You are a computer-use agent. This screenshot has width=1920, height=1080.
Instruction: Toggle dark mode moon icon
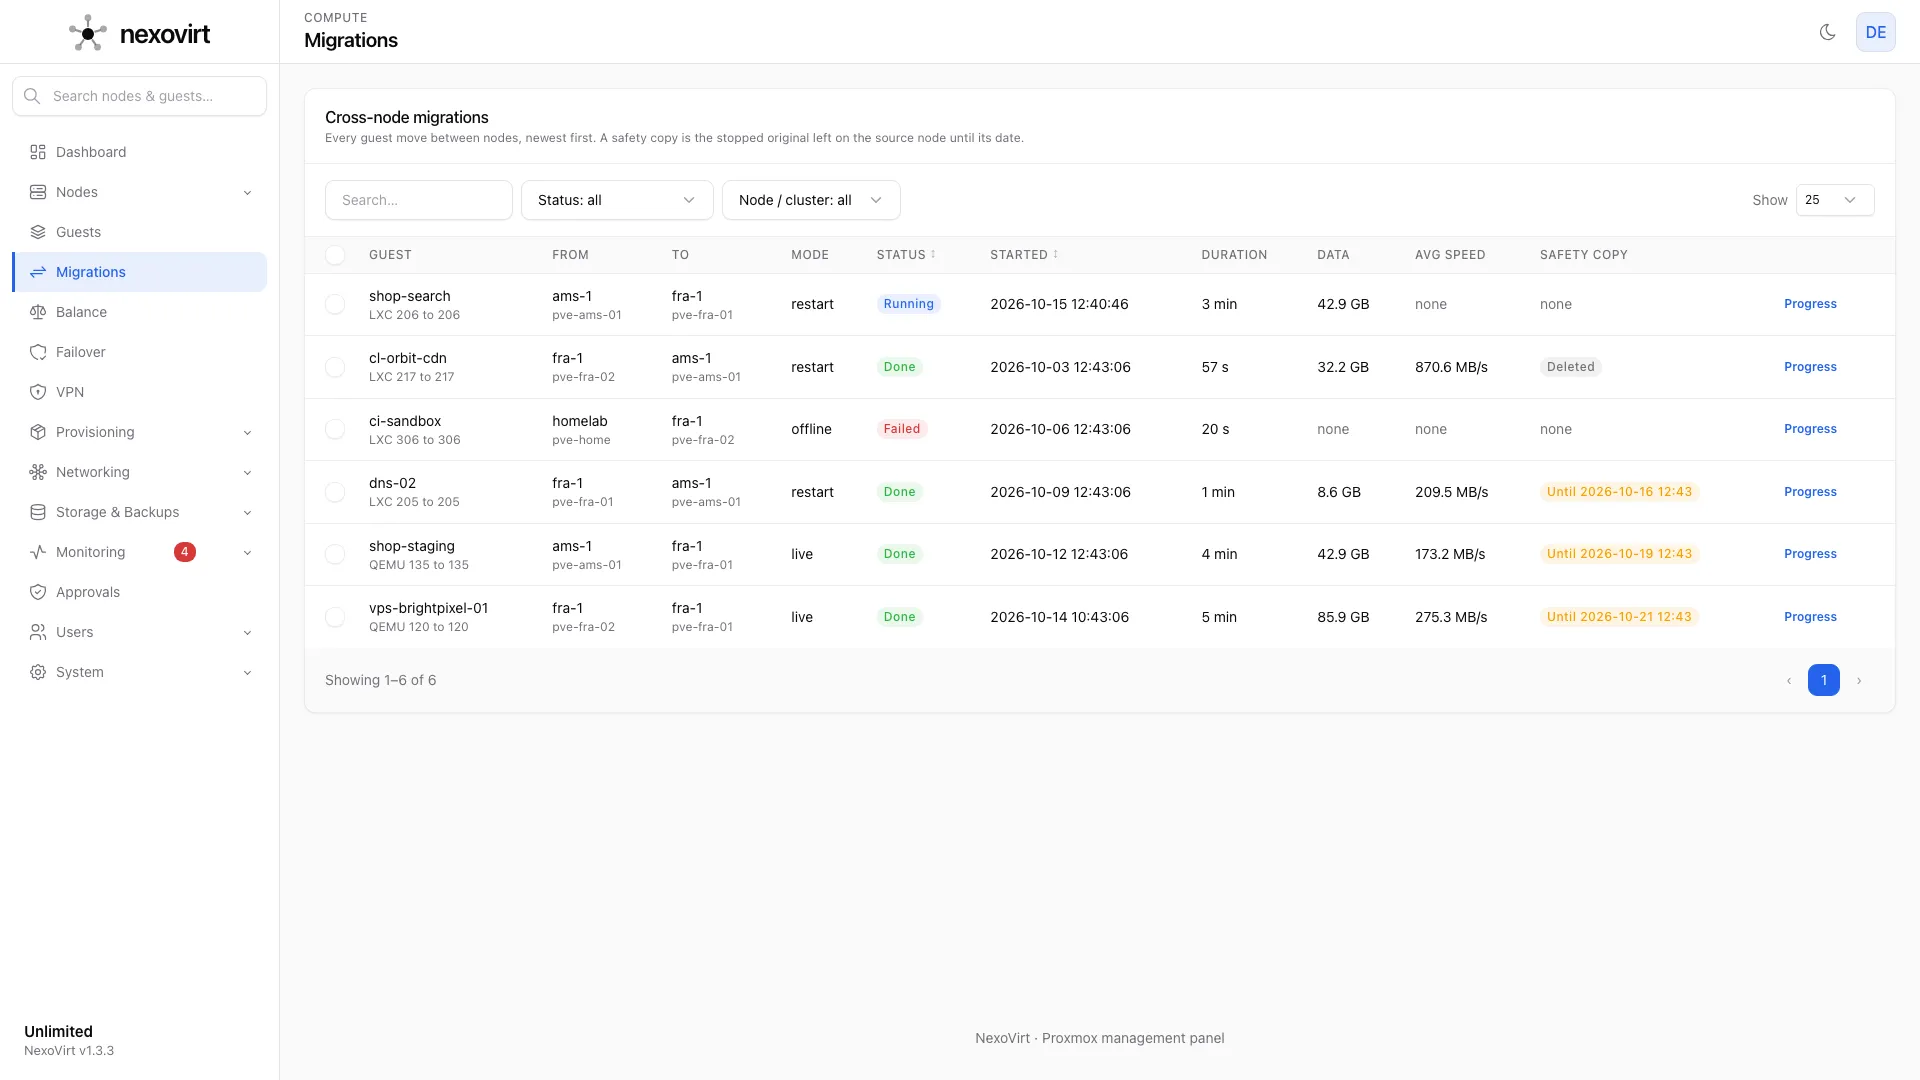(1827, 32)
